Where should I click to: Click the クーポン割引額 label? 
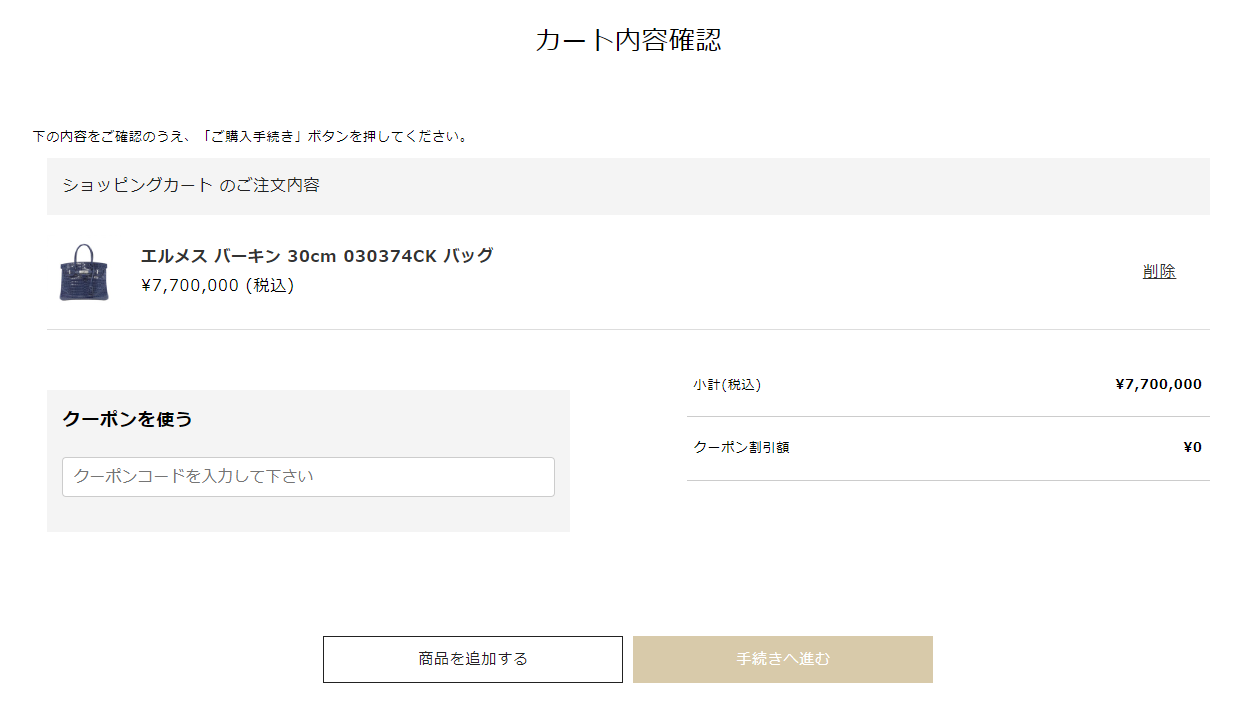(741, 447)
